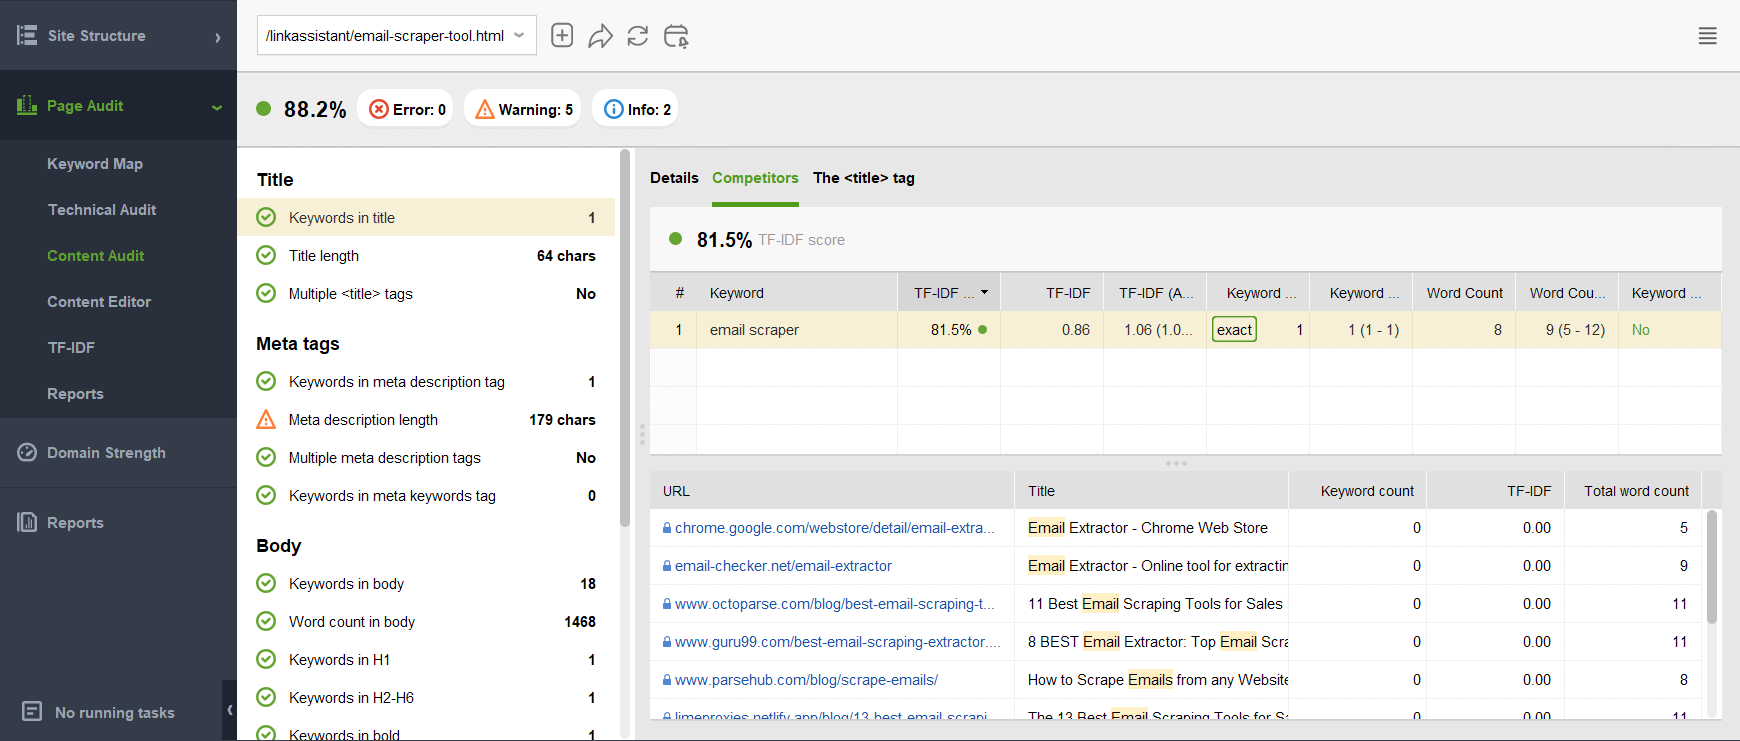Image resolution: width=1740 pixels, height=741 pixels.
Task: Click the competitors table vertical scrollbar
Action: [x=1711, y=567]
